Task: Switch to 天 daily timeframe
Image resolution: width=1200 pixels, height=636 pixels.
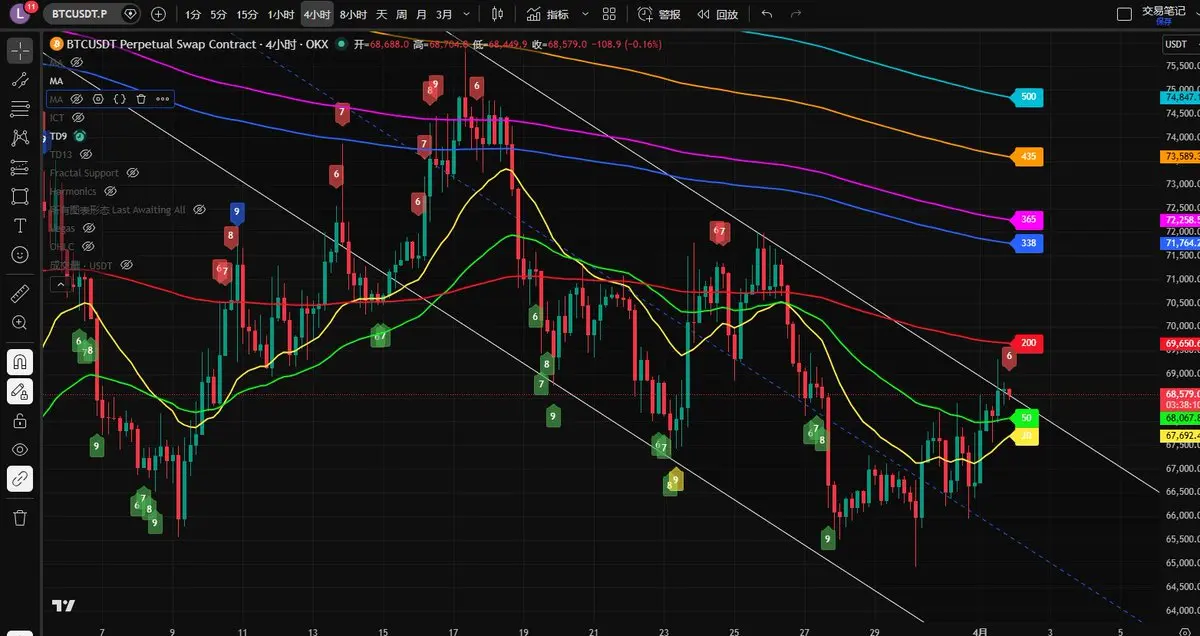Action: click(381, 14)
